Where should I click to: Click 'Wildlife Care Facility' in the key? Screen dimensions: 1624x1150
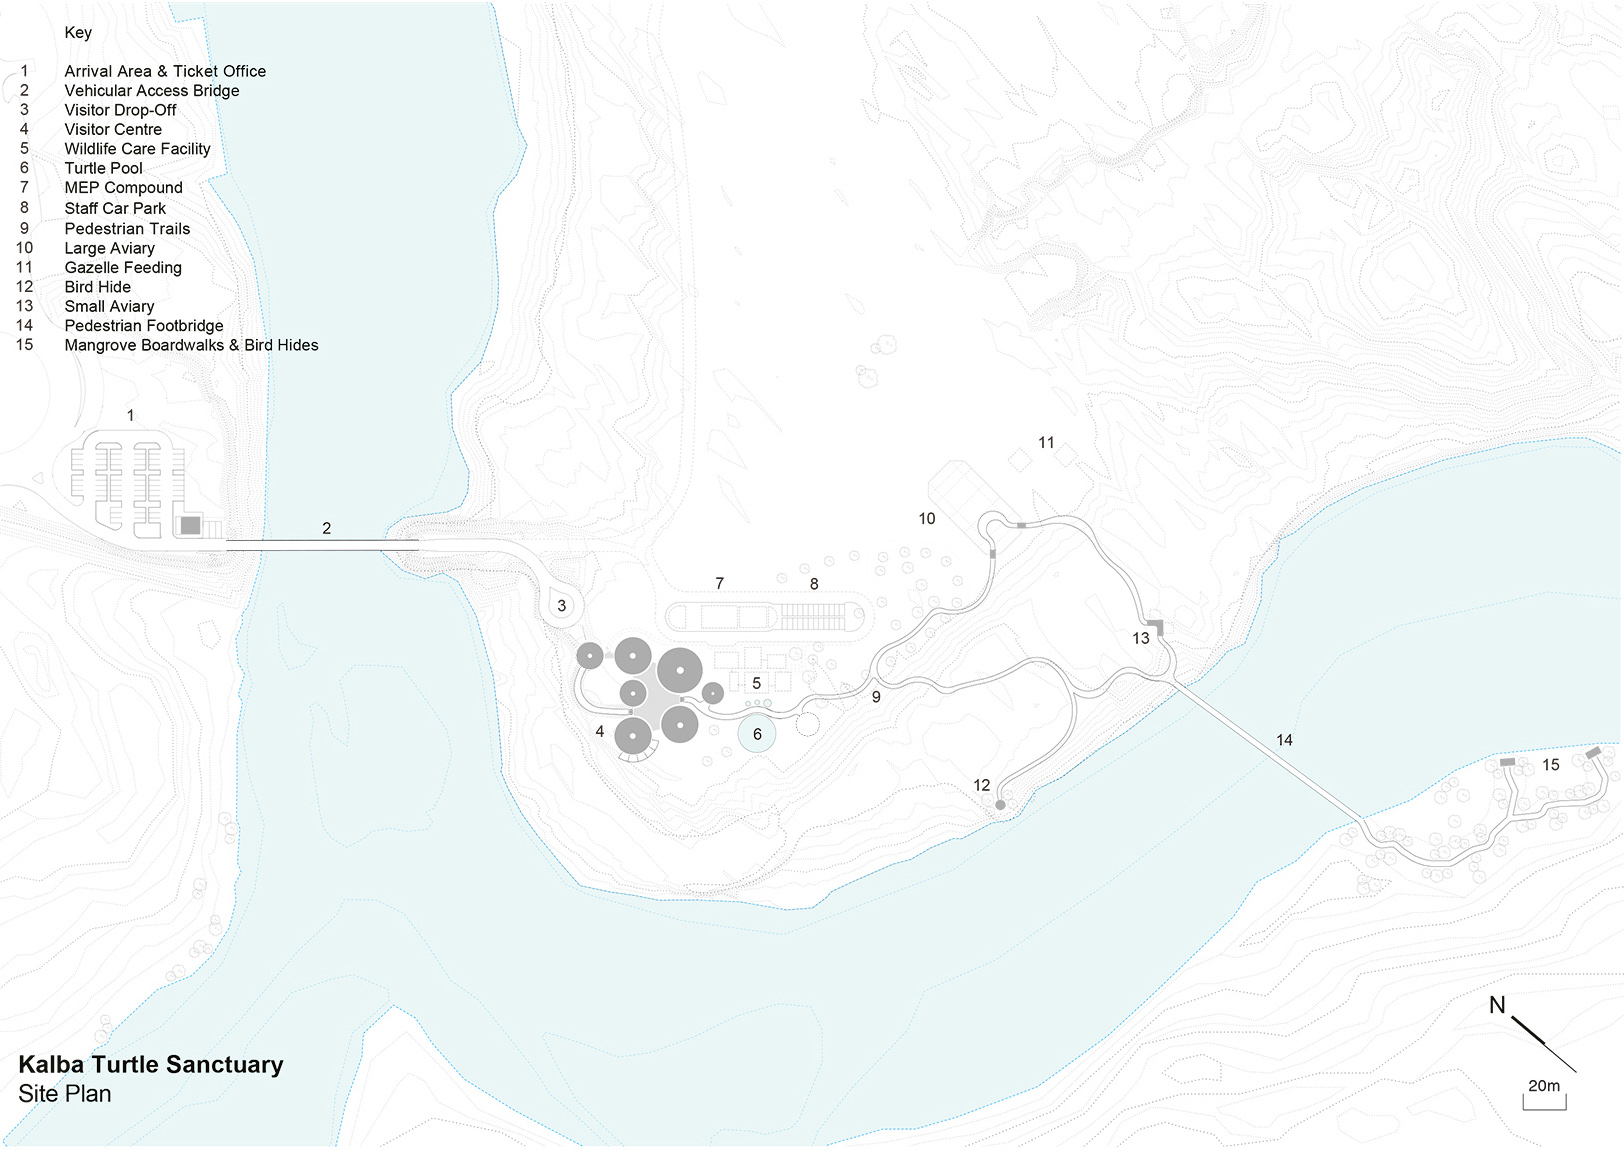137,149
